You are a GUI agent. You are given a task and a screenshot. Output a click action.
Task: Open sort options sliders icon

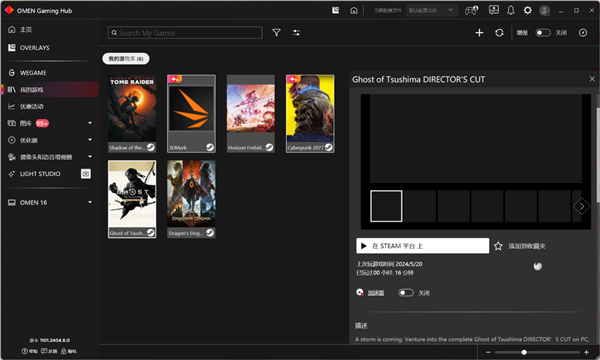(296, 33)
